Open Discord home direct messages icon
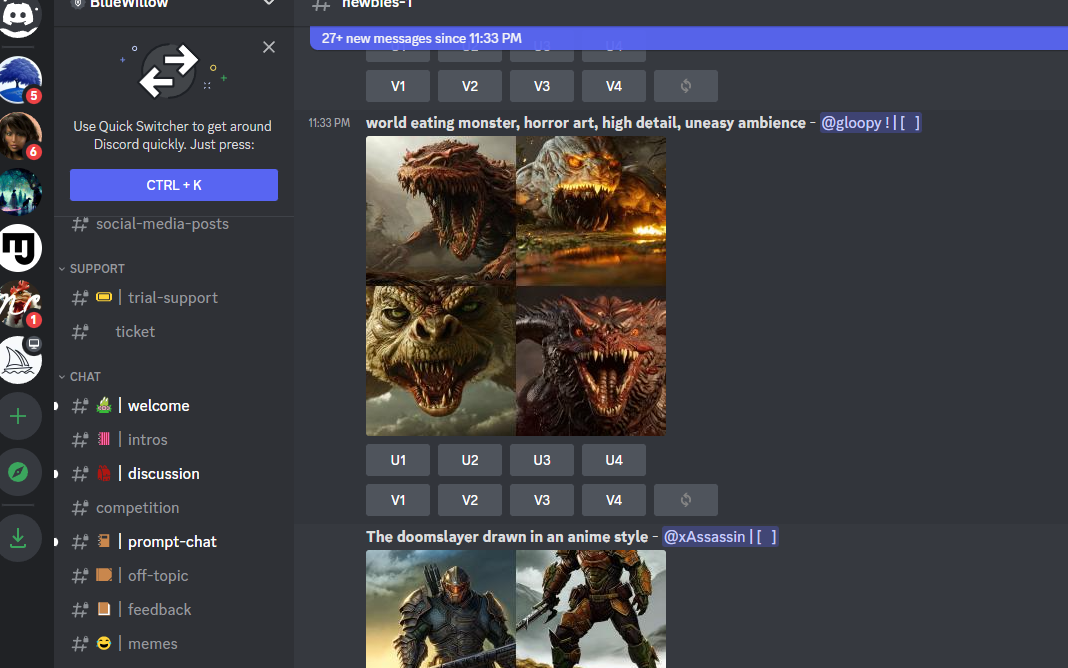This screenshot has height=668, width=1068. pos(20,15)
